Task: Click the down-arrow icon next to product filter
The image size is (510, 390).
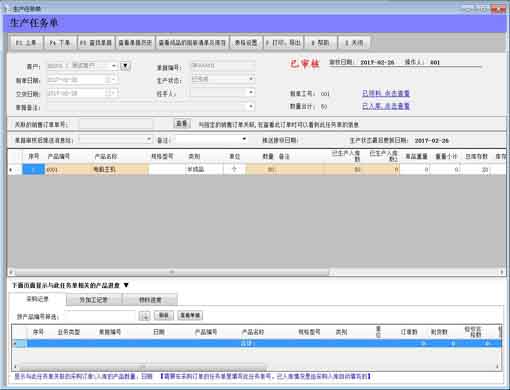Action: (x=144, y=316)
